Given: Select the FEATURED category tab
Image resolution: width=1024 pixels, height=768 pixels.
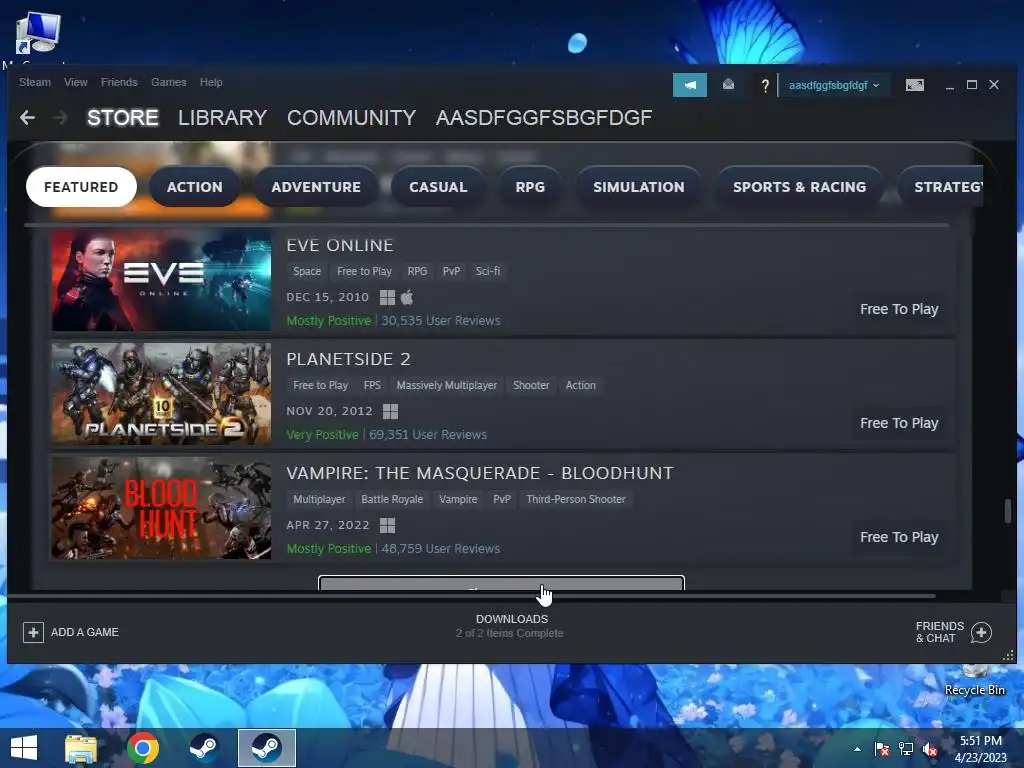Looking at the screenshot, I should click(81, 187).
